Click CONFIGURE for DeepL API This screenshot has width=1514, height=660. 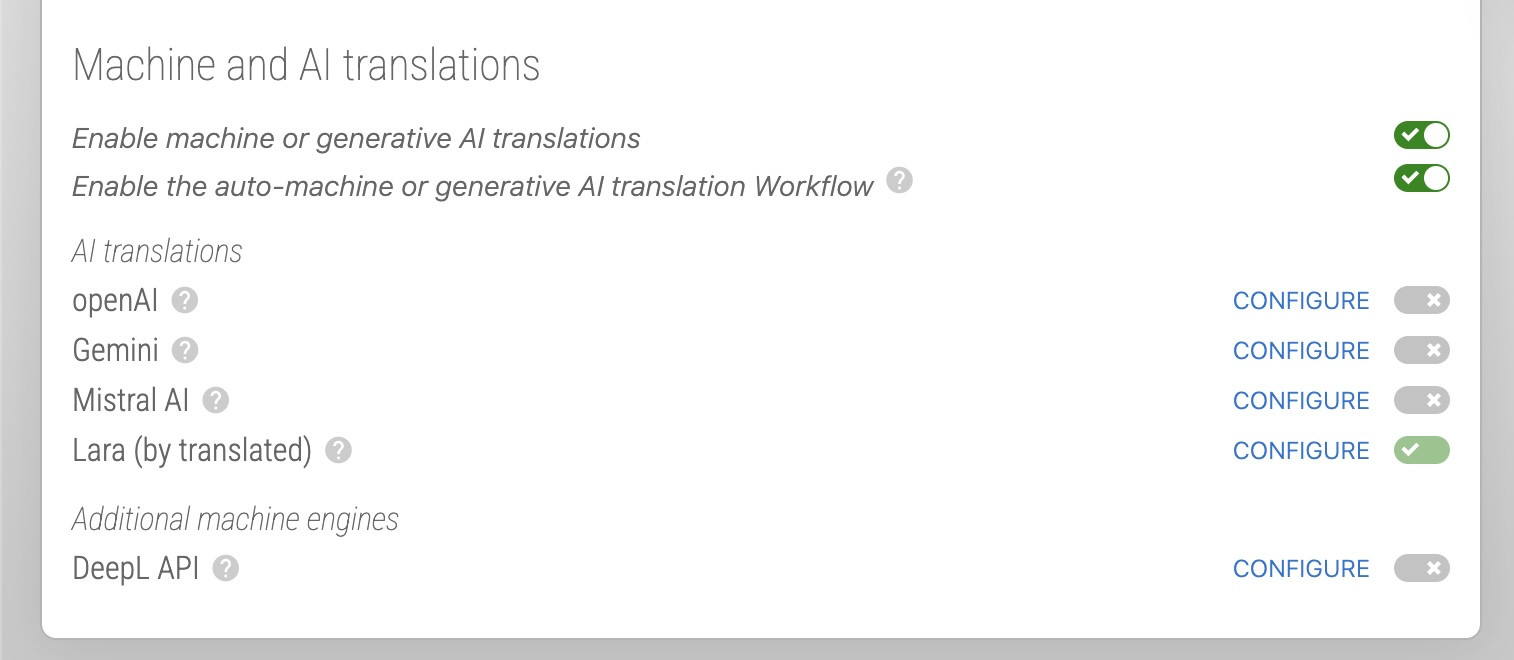coord(1300,569)
